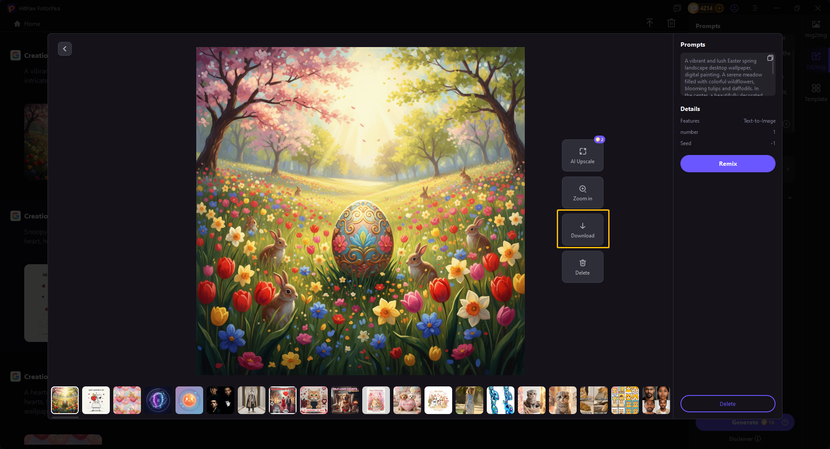Select the beige interior thumbnail
The height and width of the screenshot is (449, 830).
tap(594, 400)
